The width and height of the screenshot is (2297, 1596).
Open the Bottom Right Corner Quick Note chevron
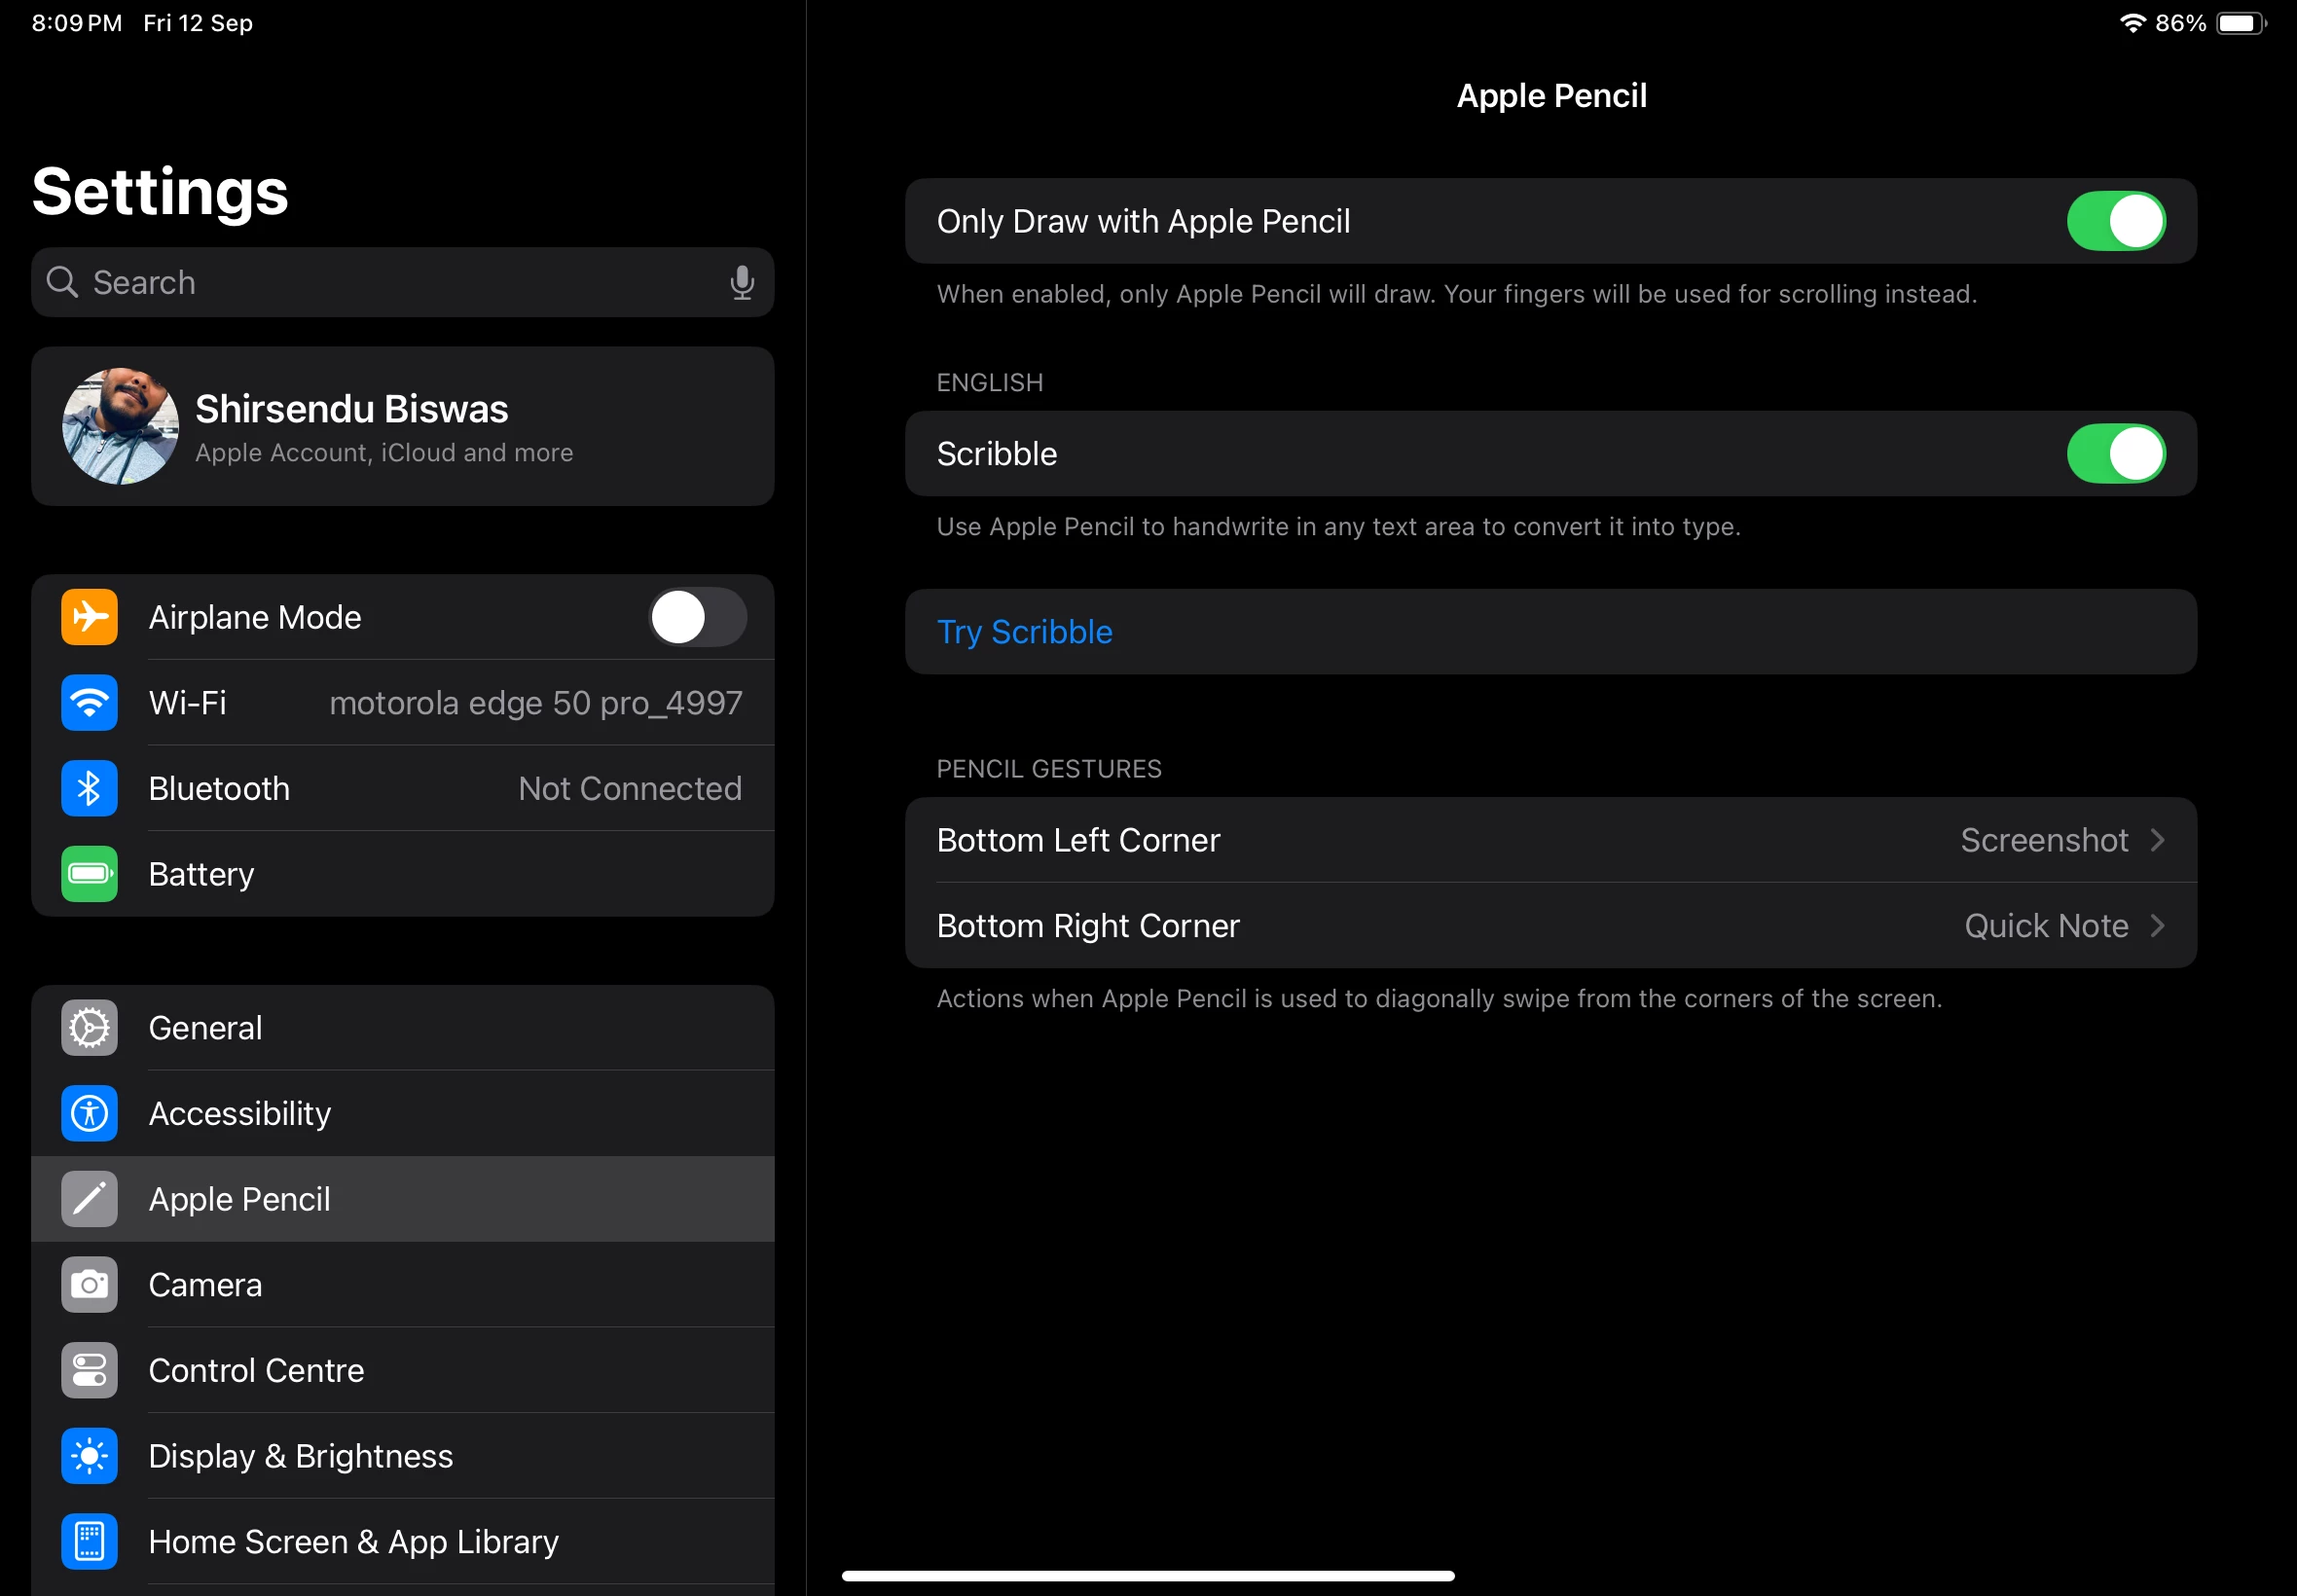[2157, 926]
